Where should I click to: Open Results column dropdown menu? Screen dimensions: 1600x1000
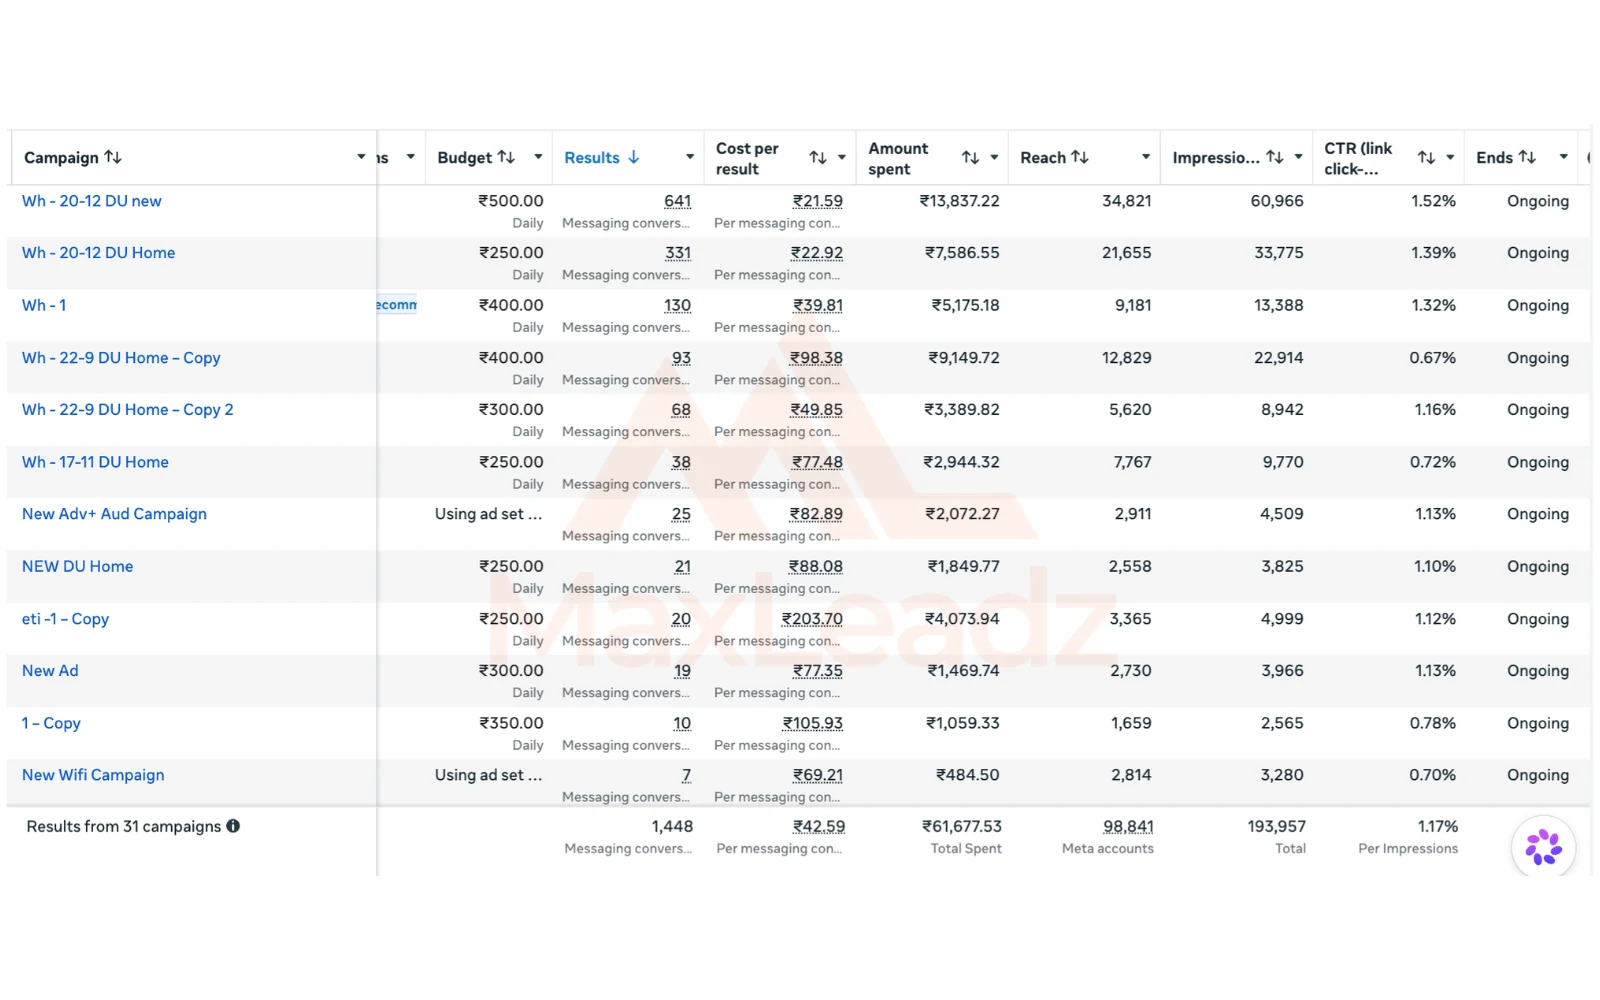click(690, 157)
